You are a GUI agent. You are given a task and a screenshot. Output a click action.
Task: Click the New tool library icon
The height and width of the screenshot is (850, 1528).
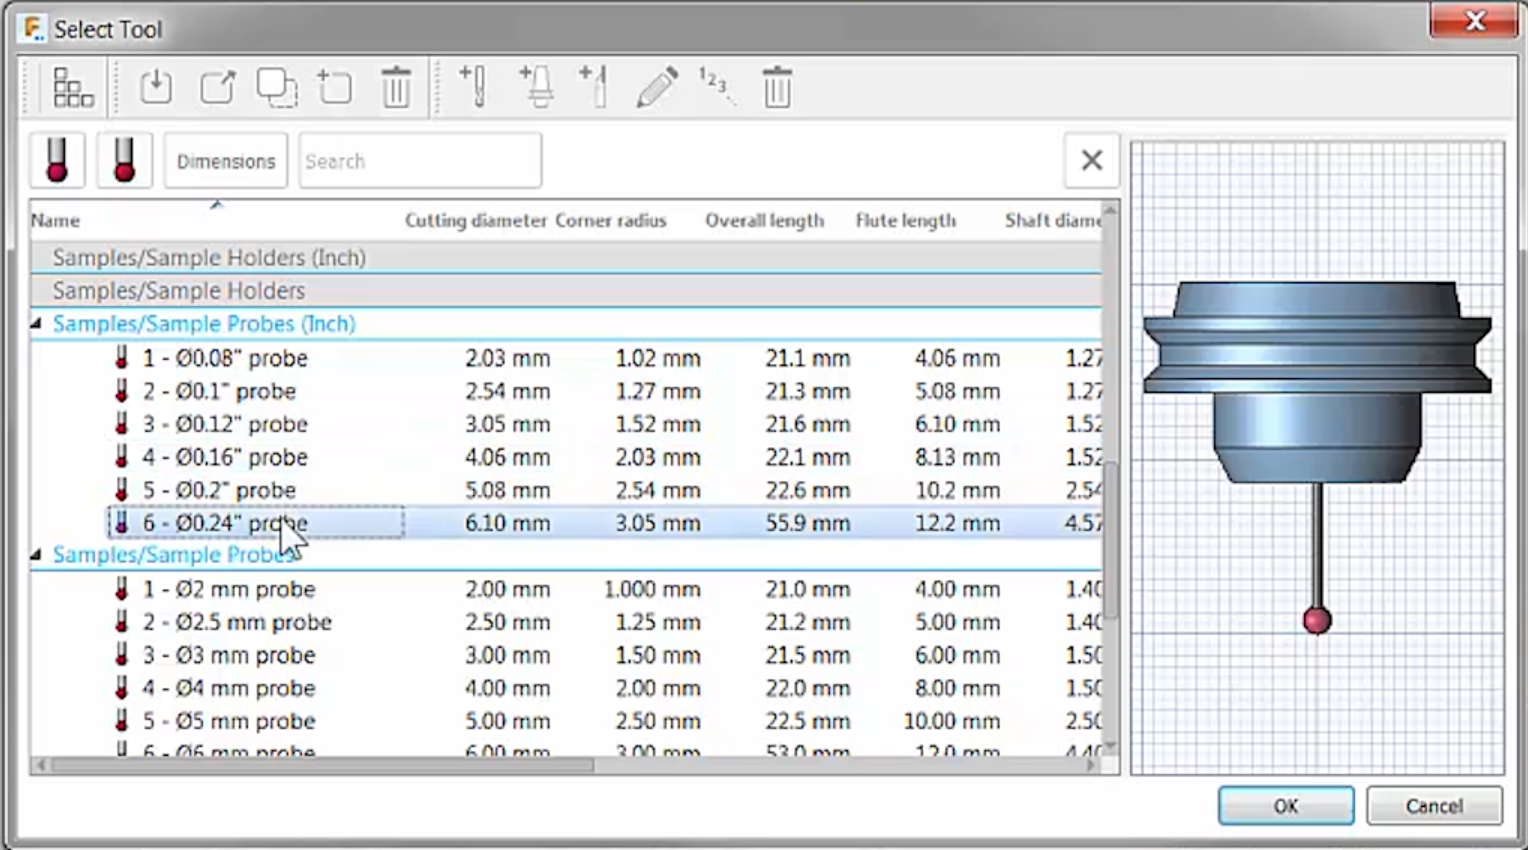[x=335, y=88]
